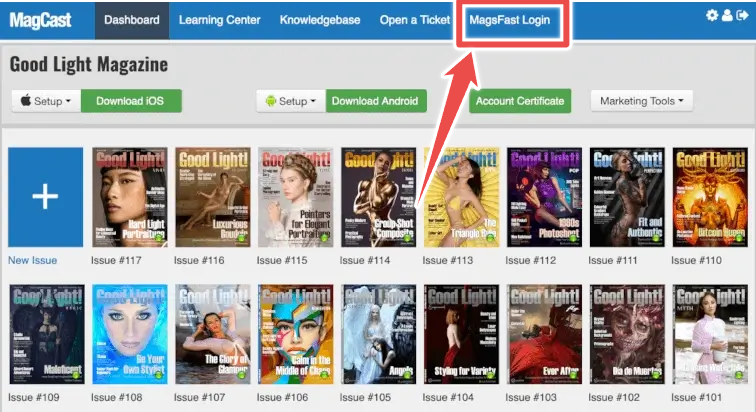Click the Issue #116 label

pos(199,260)
